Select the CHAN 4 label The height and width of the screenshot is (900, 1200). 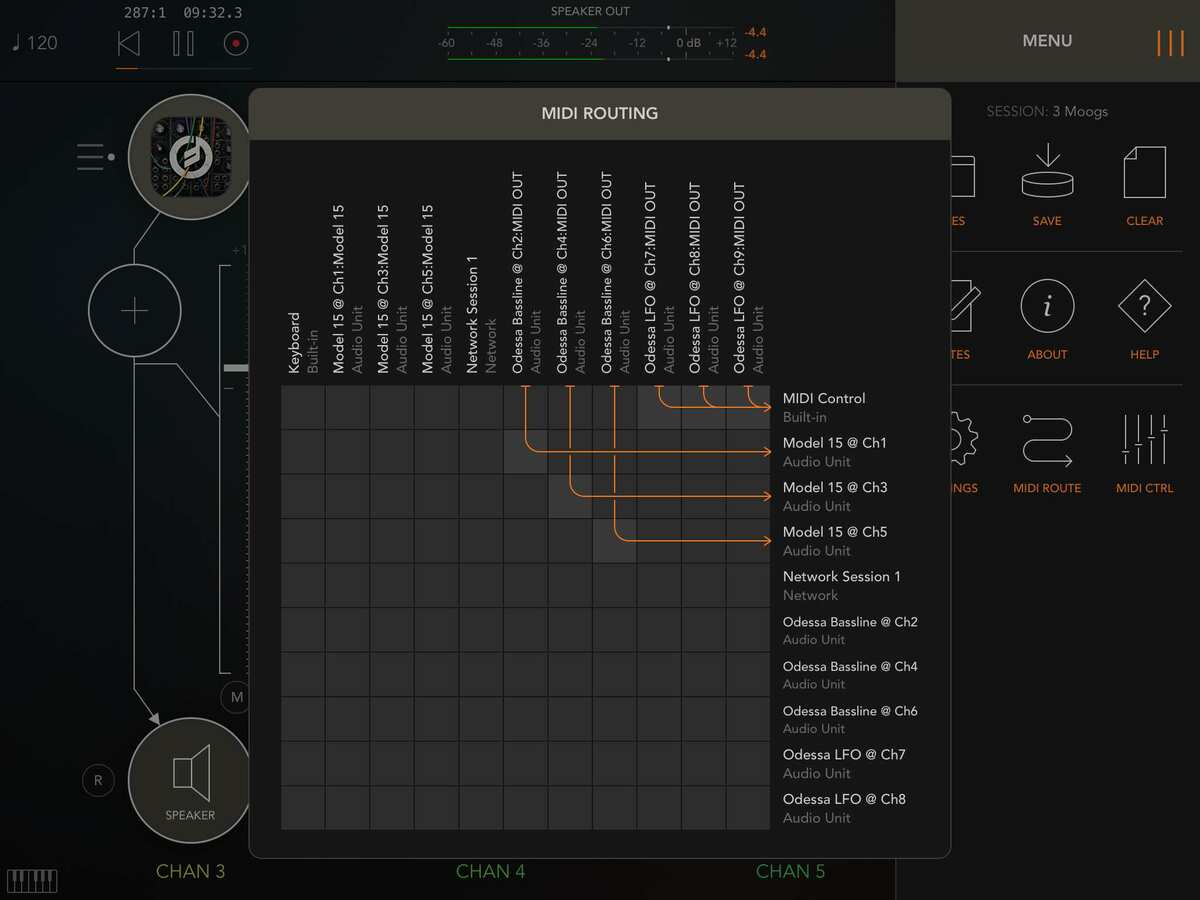pyautogui.click(x=490, y=871)
